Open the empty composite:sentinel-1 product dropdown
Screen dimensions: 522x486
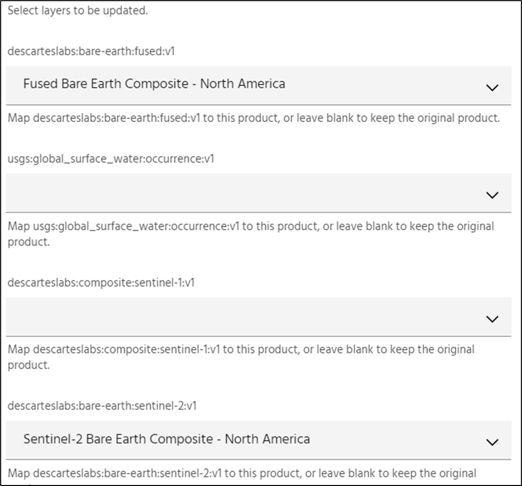pos(258,317)
